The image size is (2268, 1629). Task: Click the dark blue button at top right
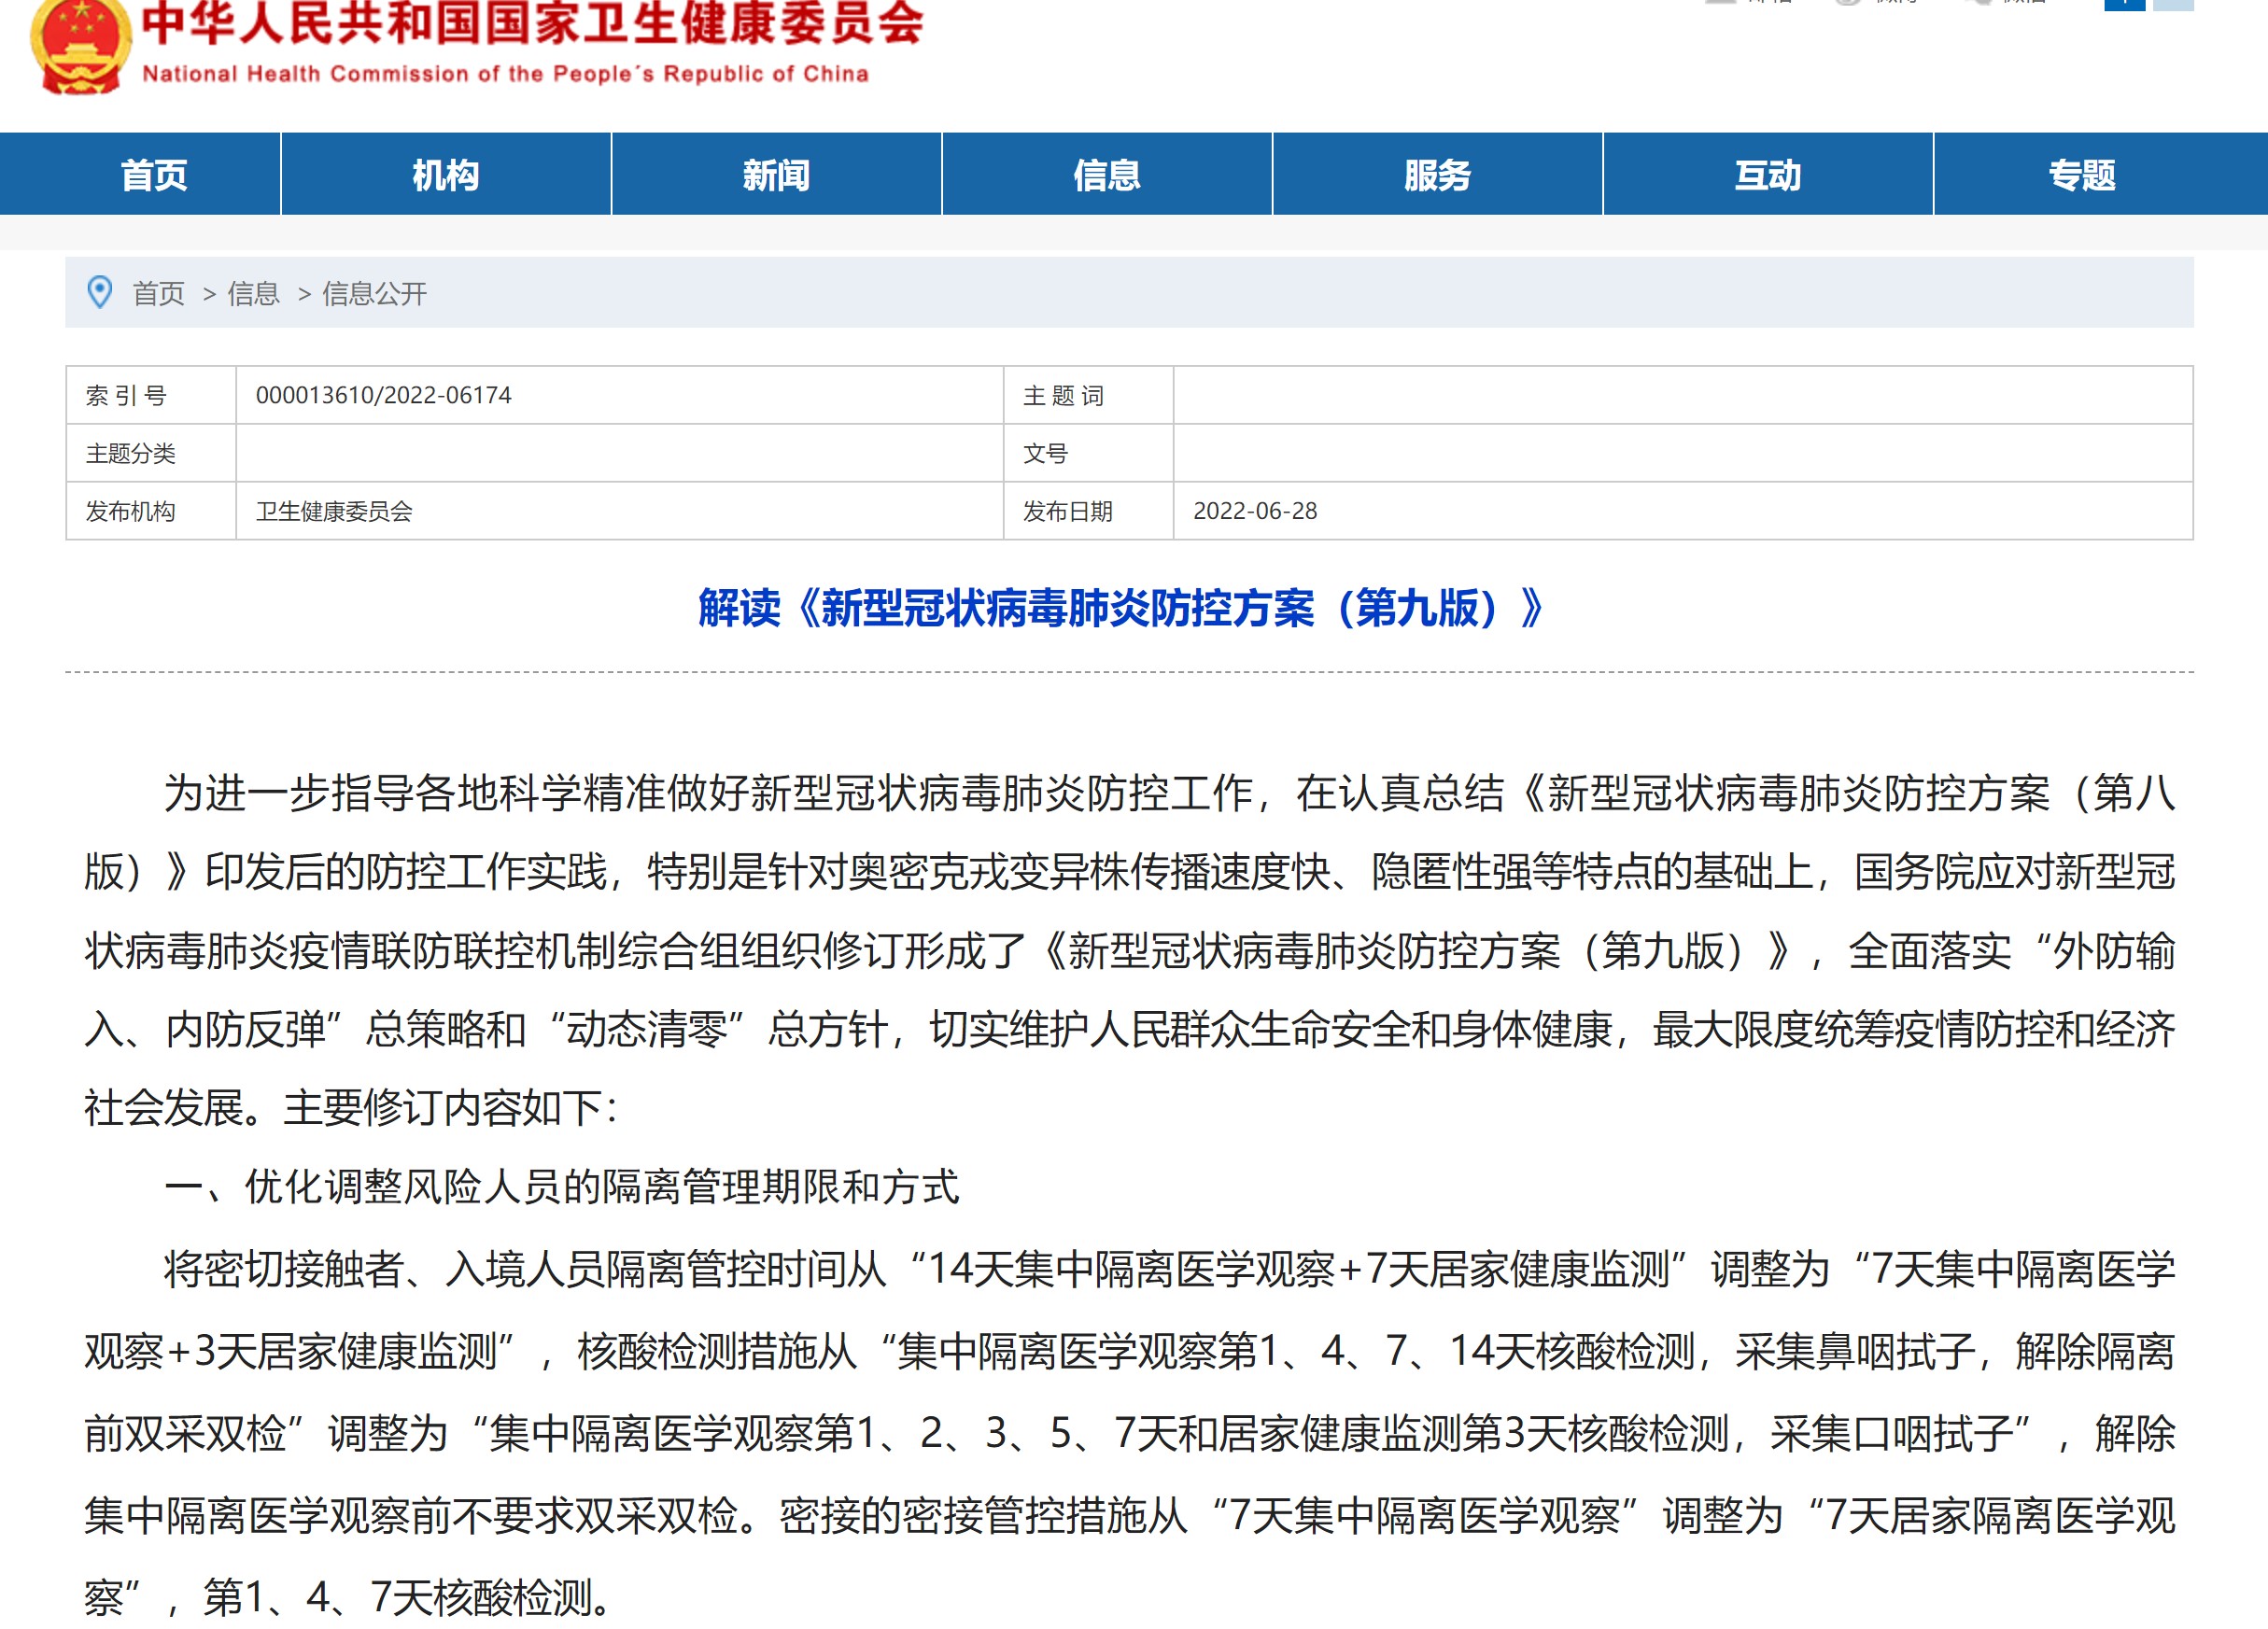point(2124,4)
